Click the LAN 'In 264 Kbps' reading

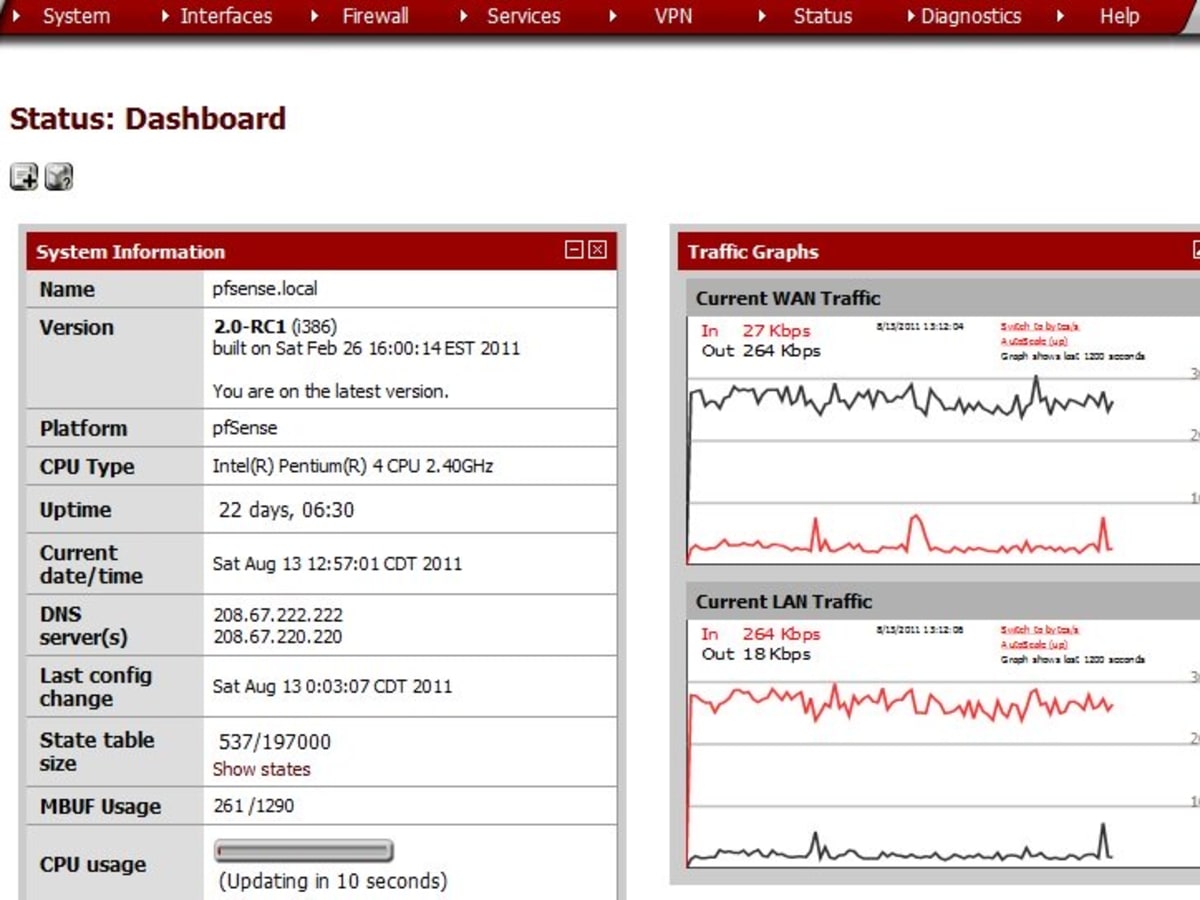(760, 634)
